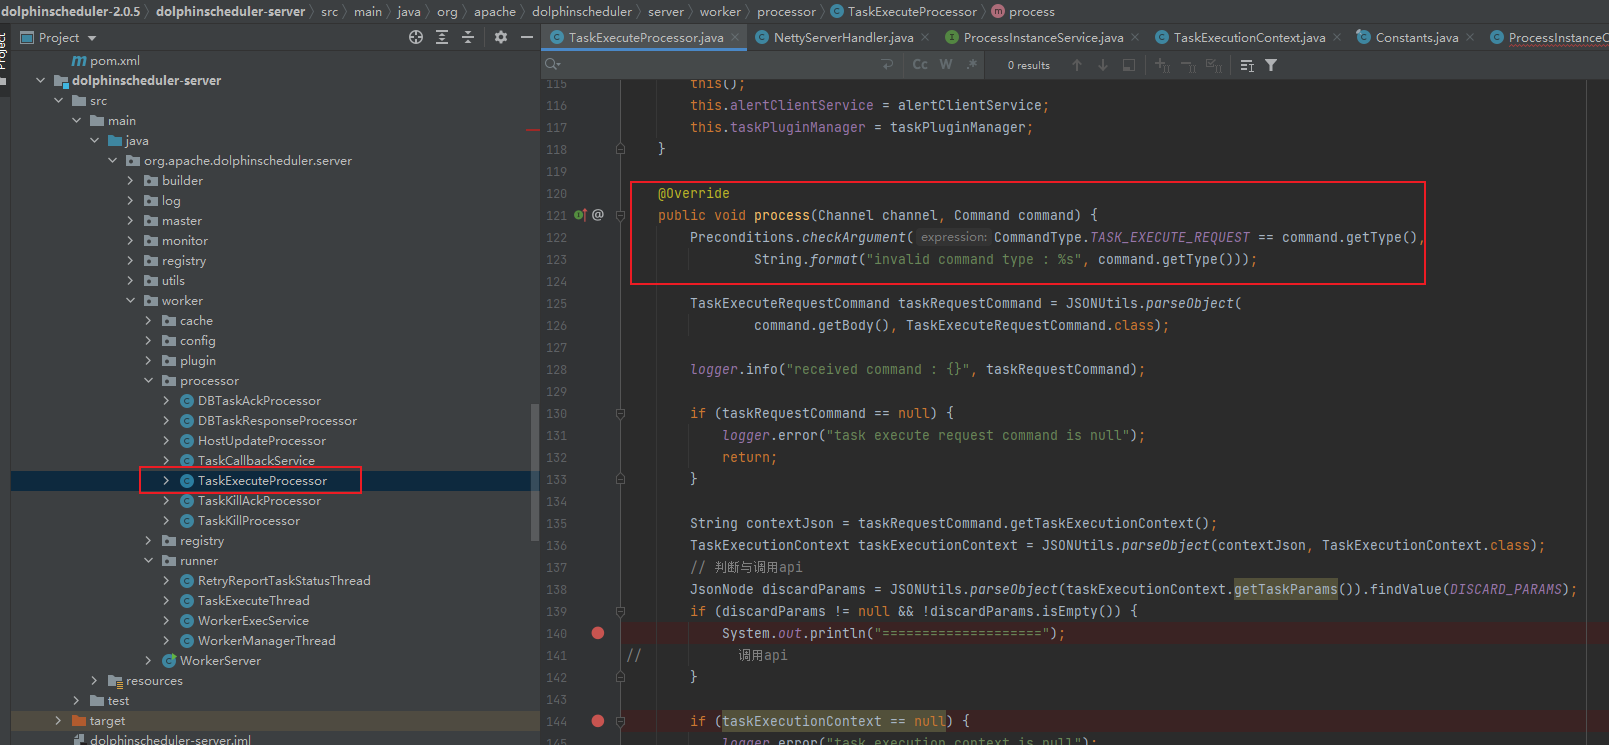
Task: Switch to the TaskExecutionContext.java tab
Action: coord(1249,38)
